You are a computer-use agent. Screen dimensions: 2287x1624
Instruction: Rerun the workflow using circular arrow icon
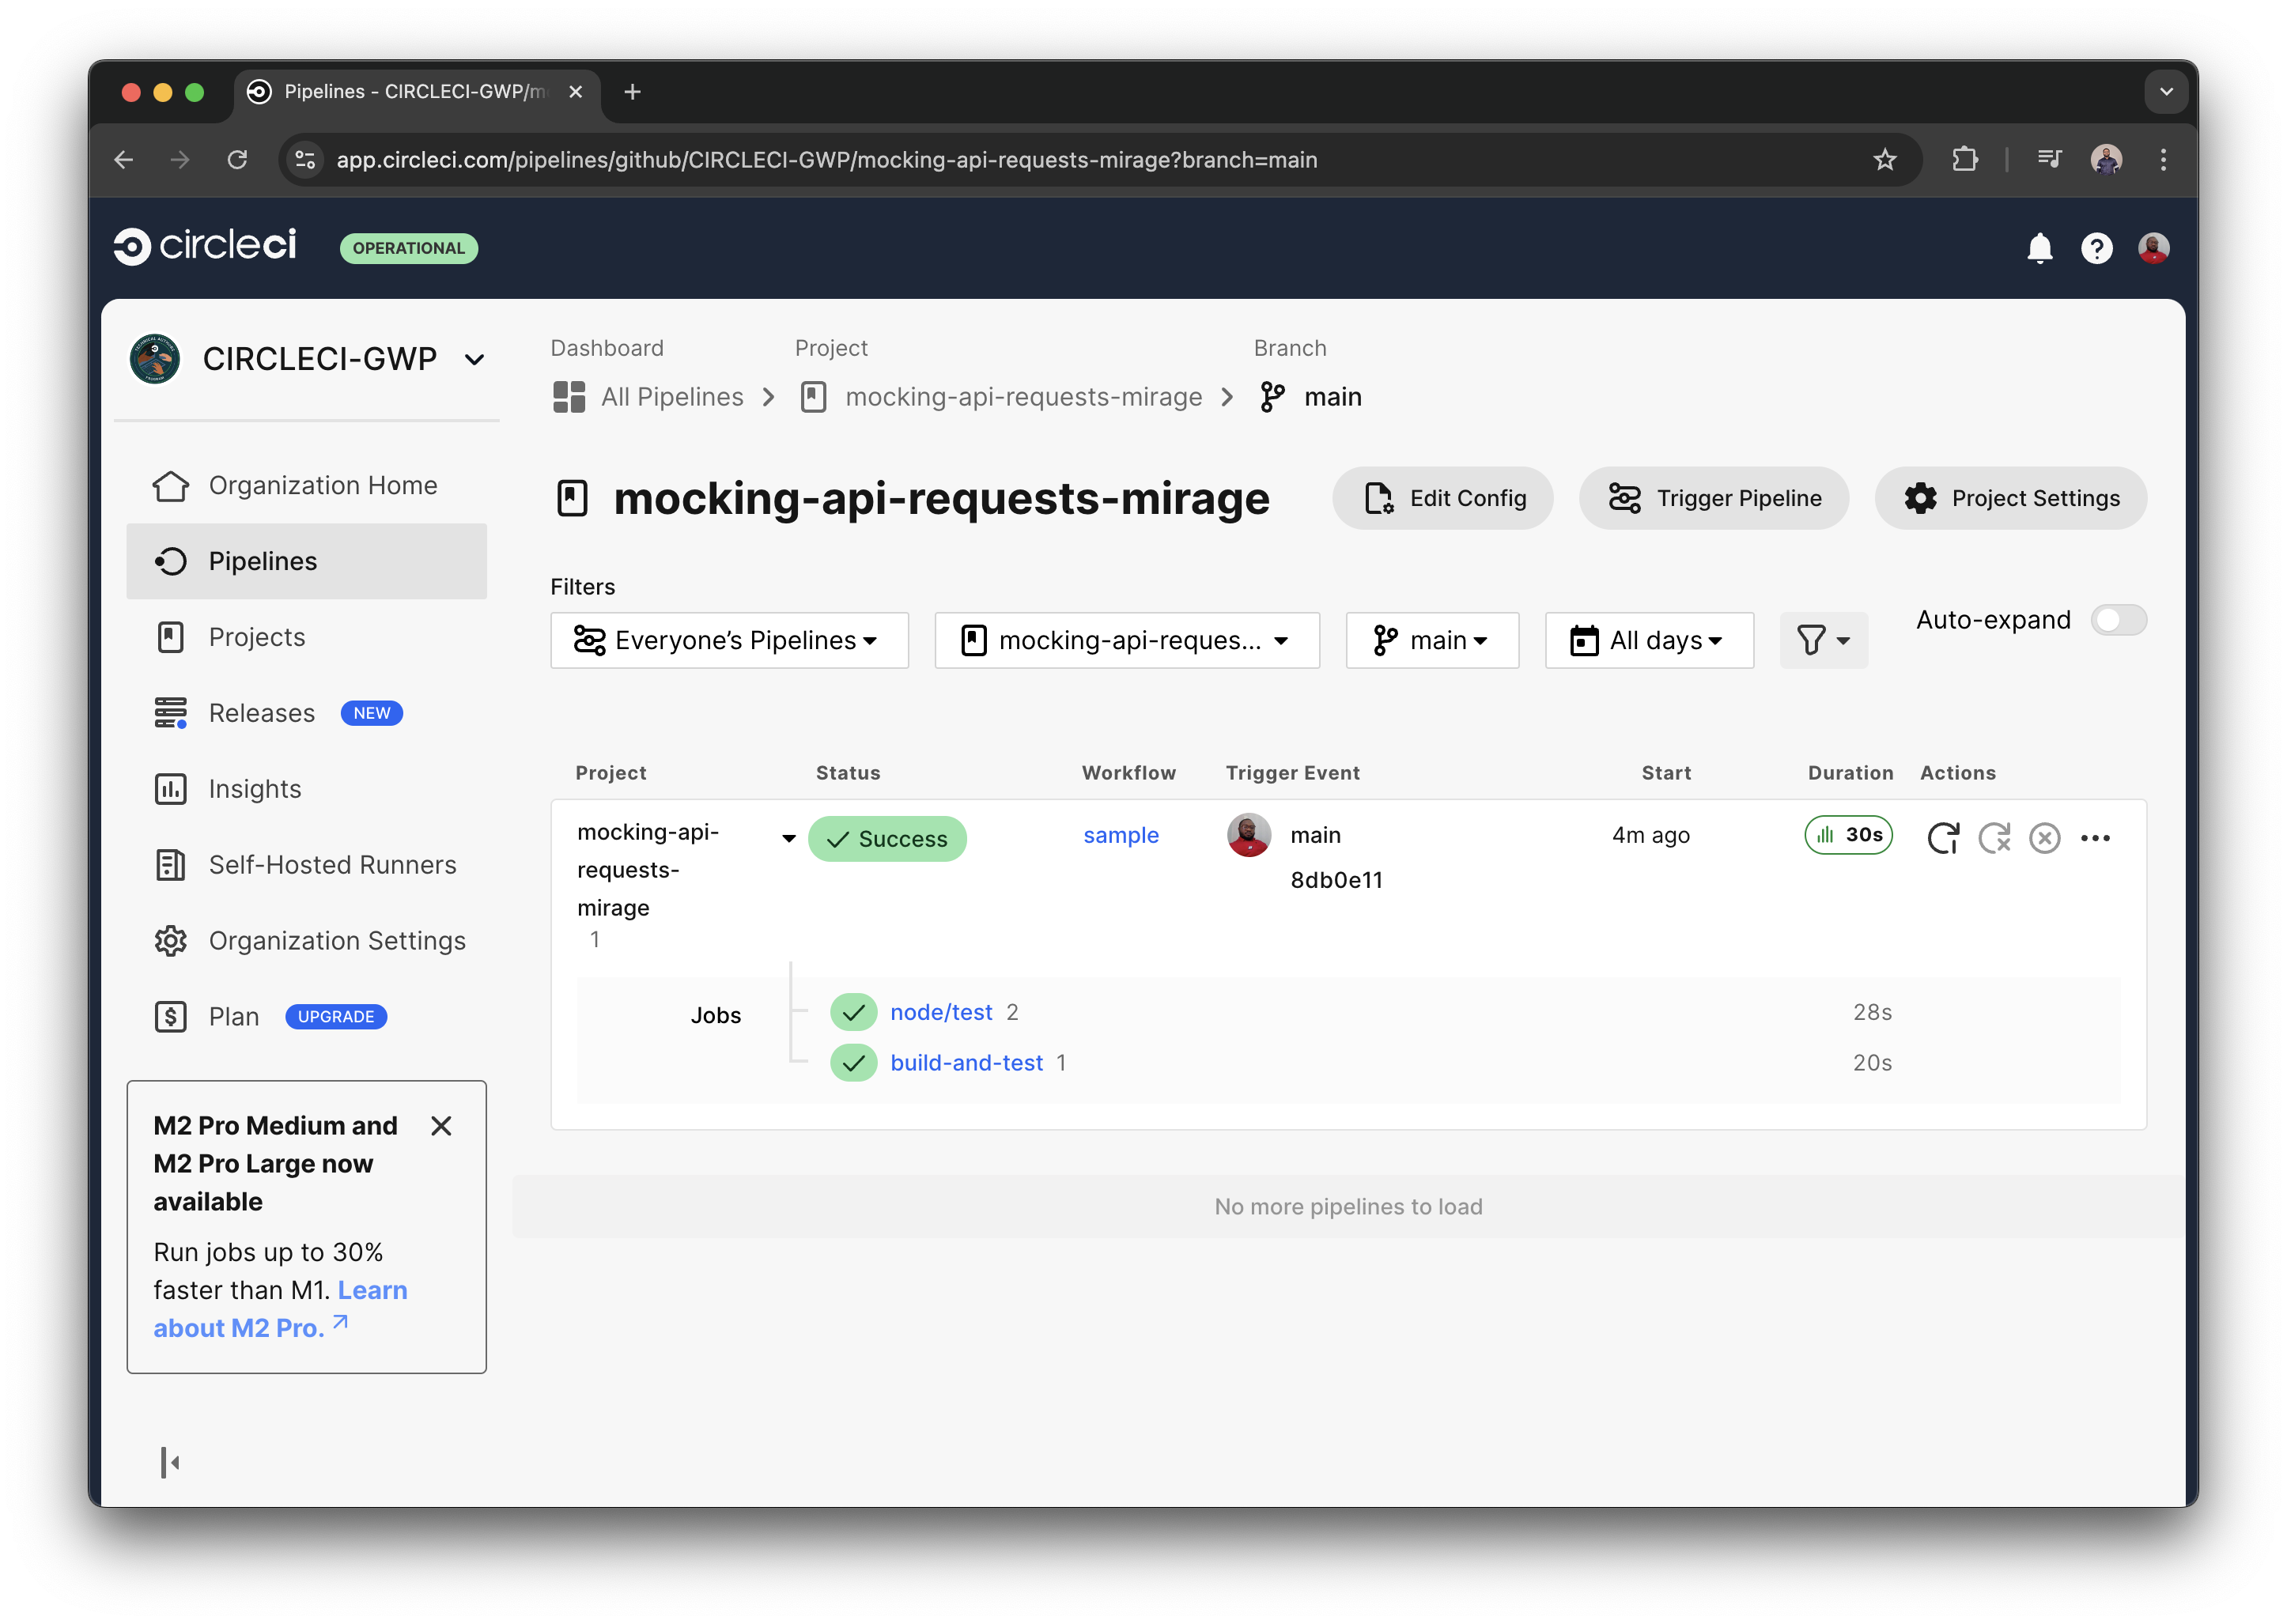[x=1944, y=838]
